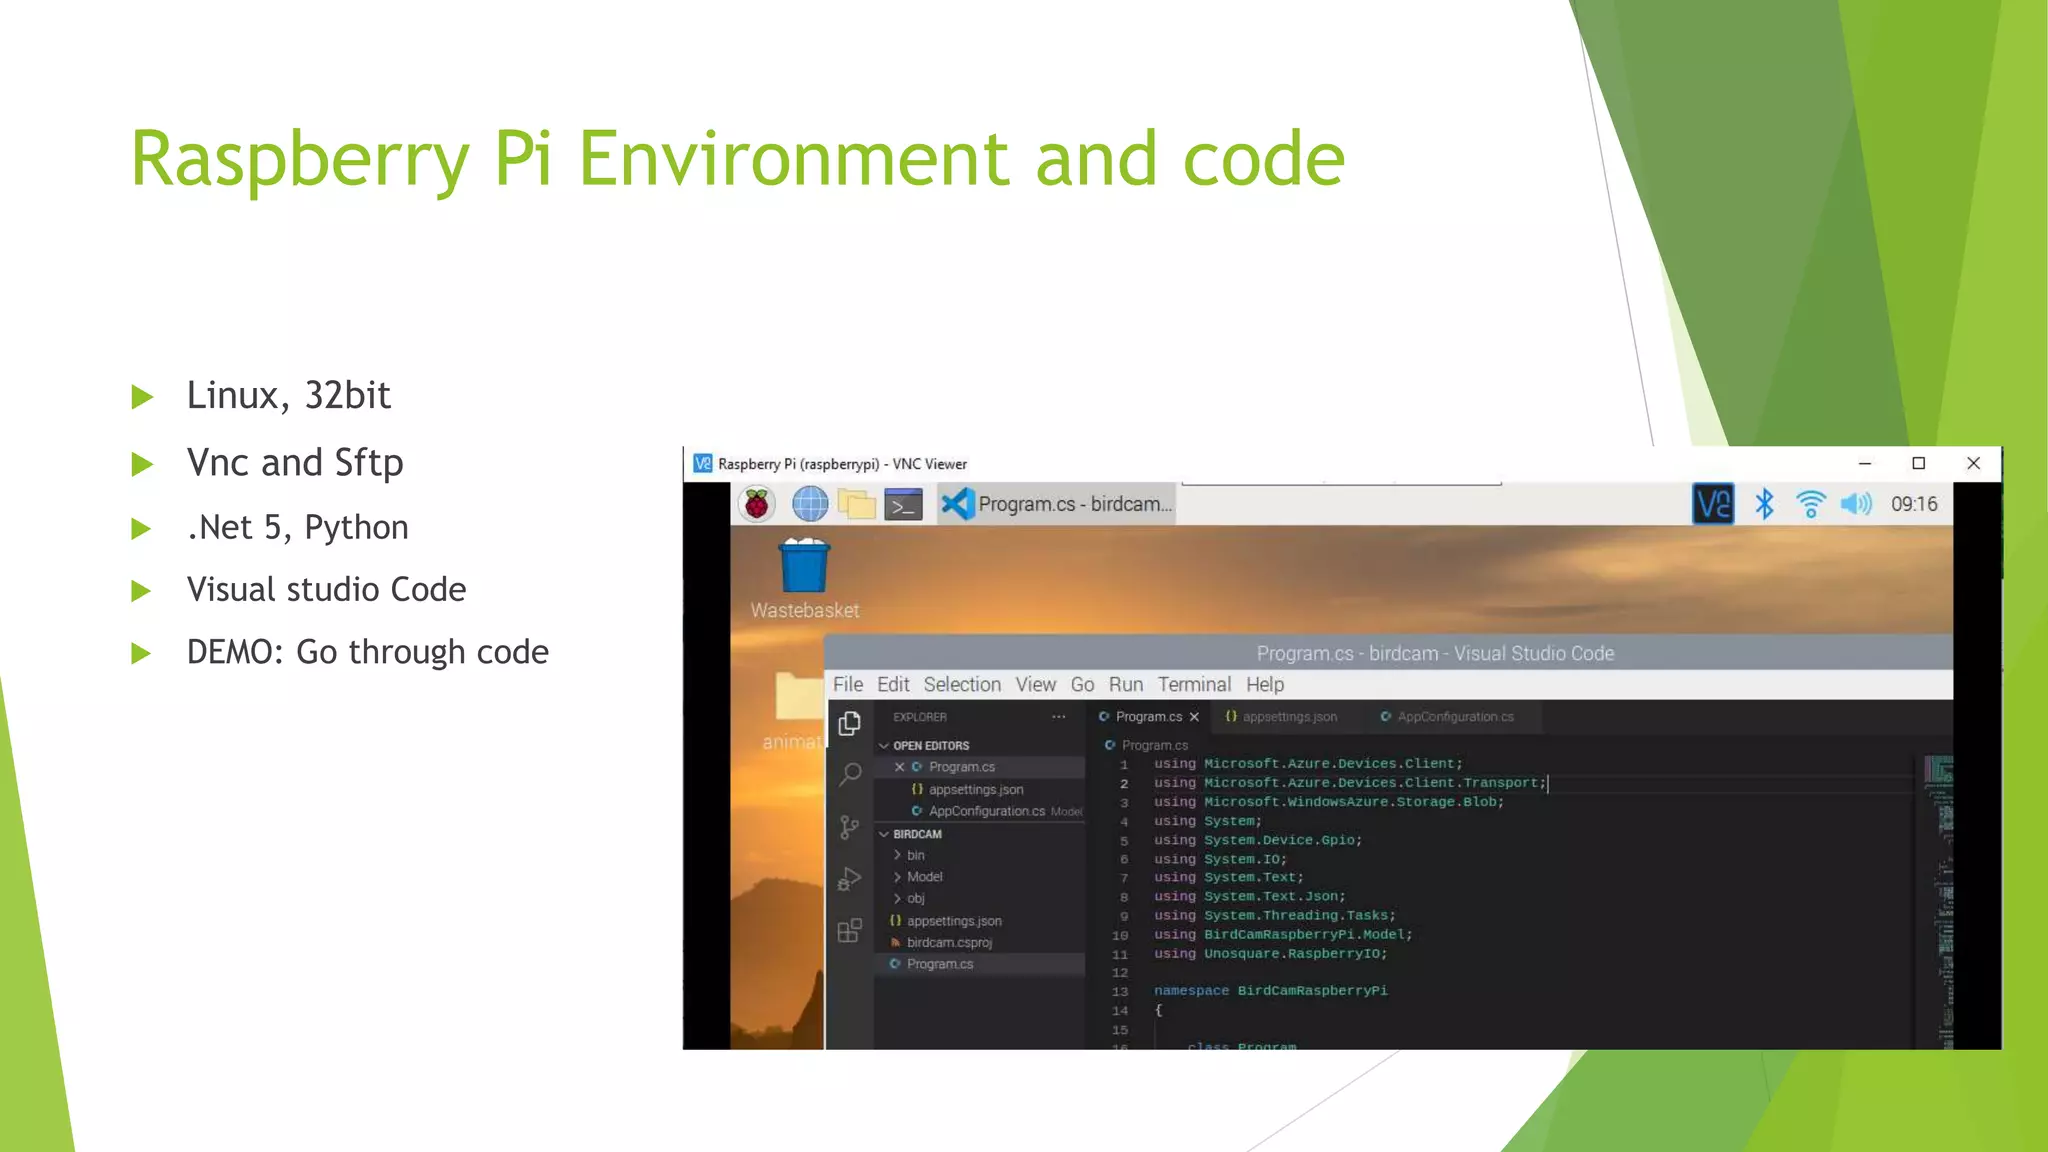The image size is (2048, 1152).
Task: Click namespace BirdCamRaspberryPi line
Action: pos(1271,991)
